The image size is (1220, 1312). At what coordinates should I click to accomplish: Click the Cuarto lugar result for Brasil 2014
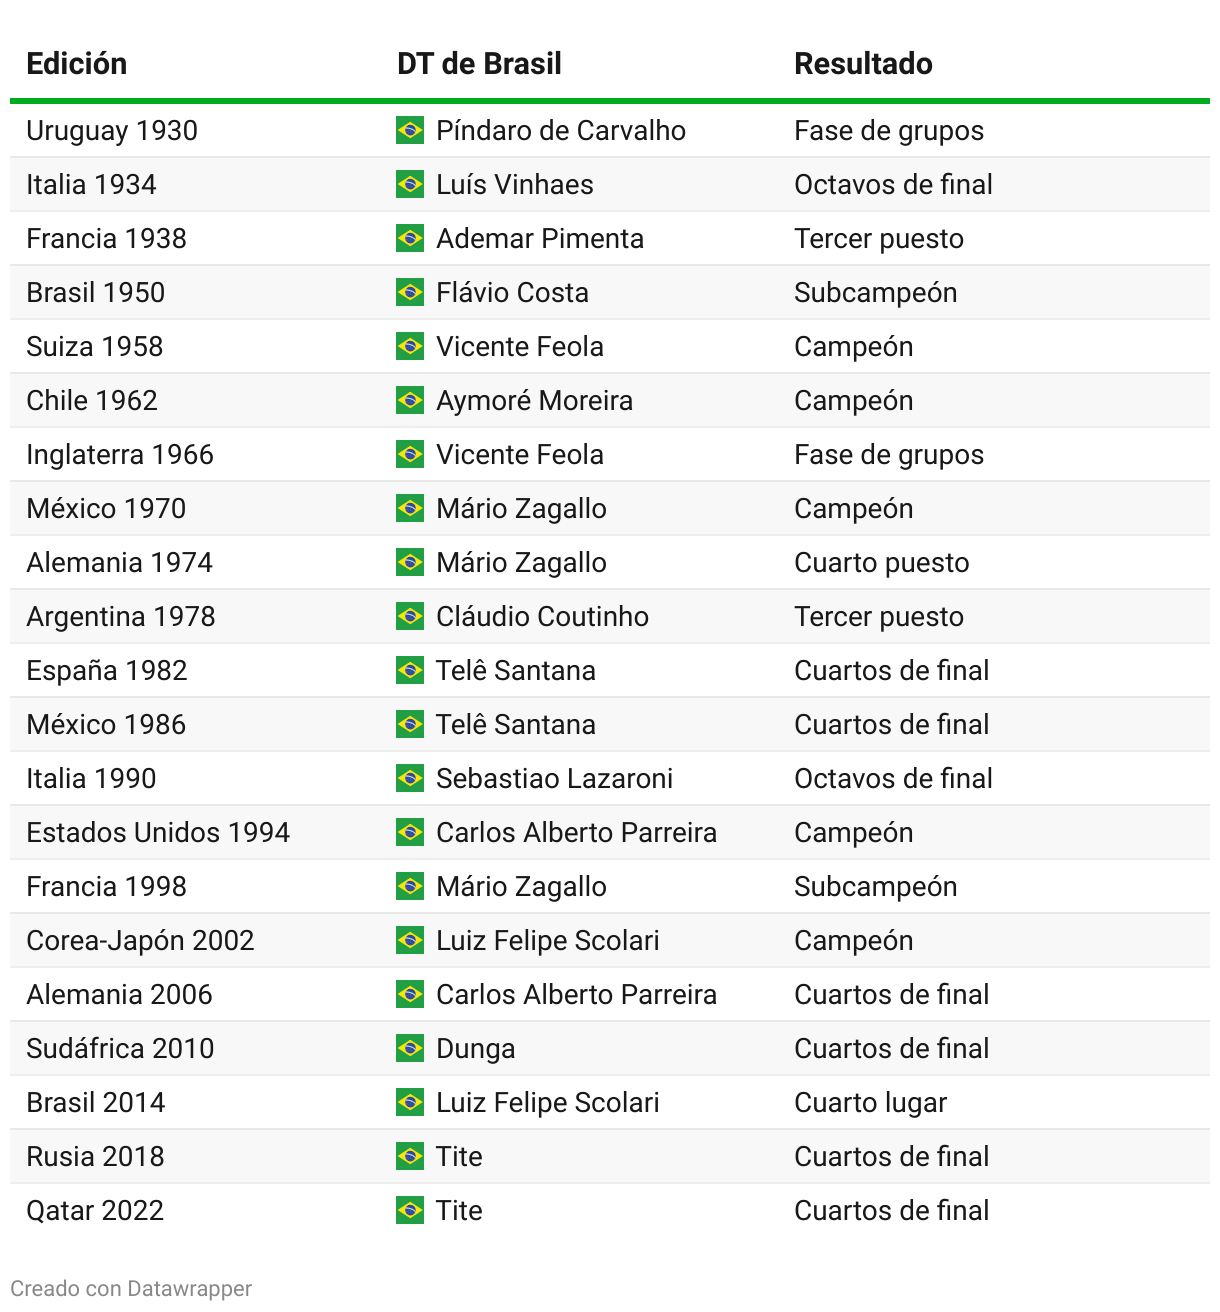[x=870, y=1102]
